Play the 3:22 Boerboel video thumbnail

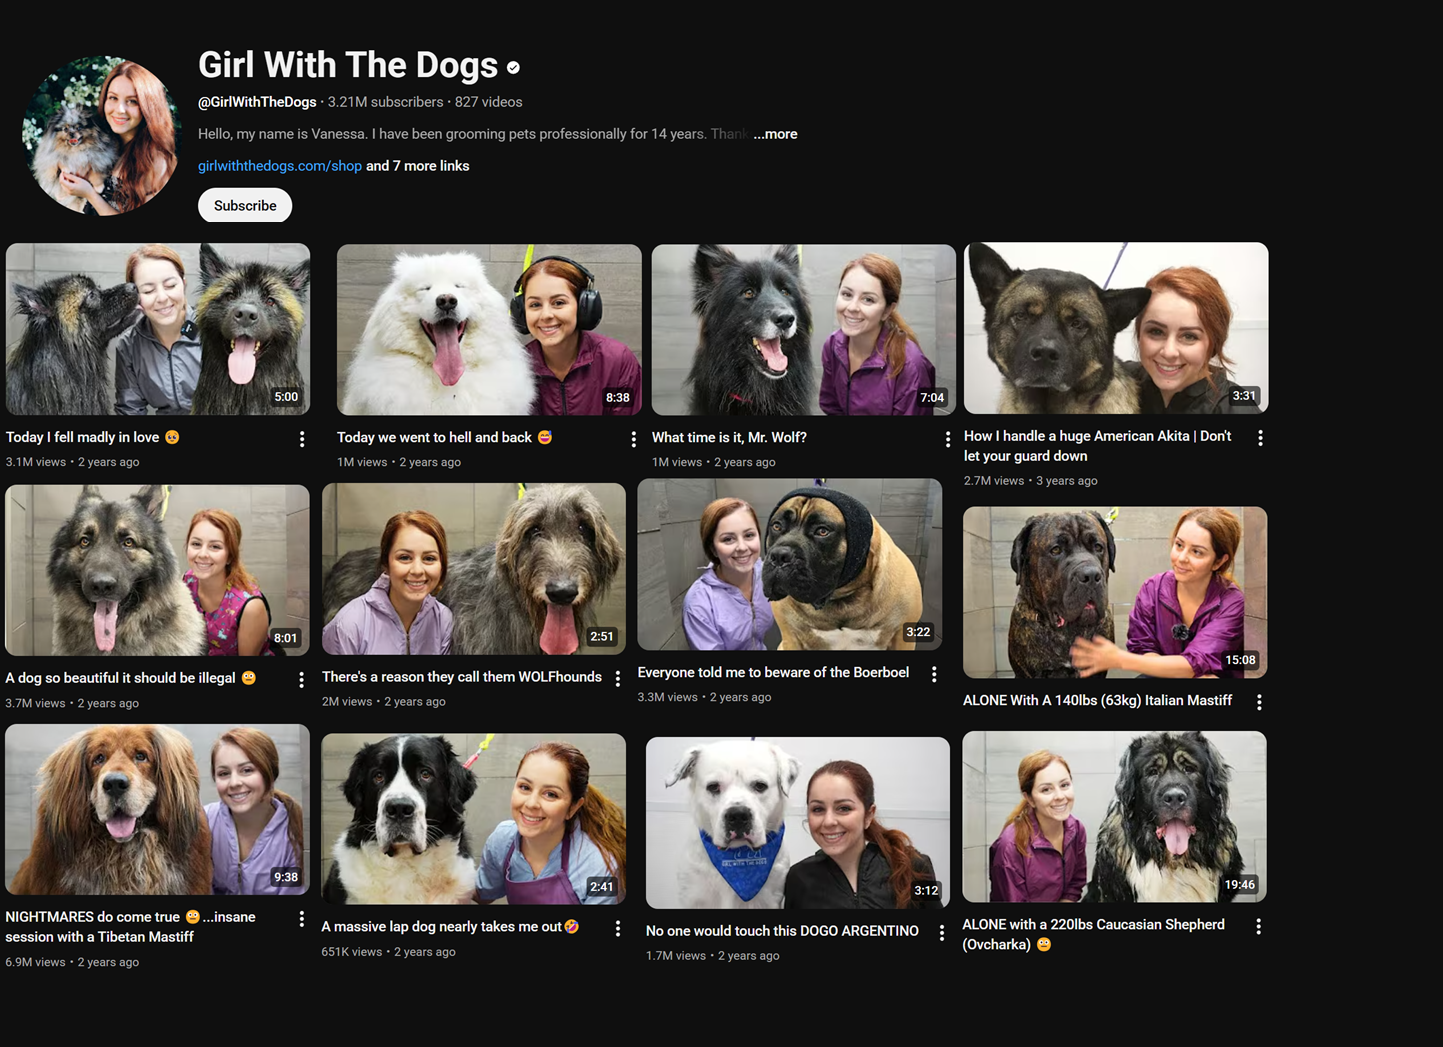point(789,565)
